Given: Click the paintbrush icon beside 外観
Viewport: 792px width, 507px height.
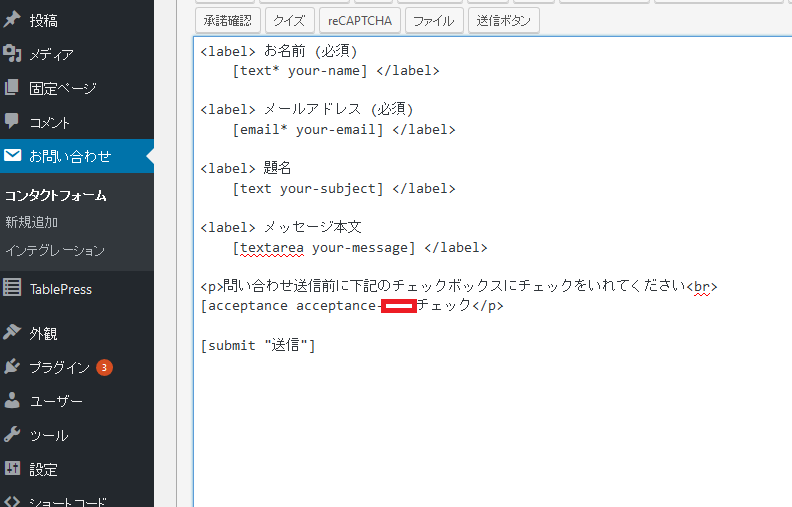Looking at the screenshot, I should click(x=12, y=333).
